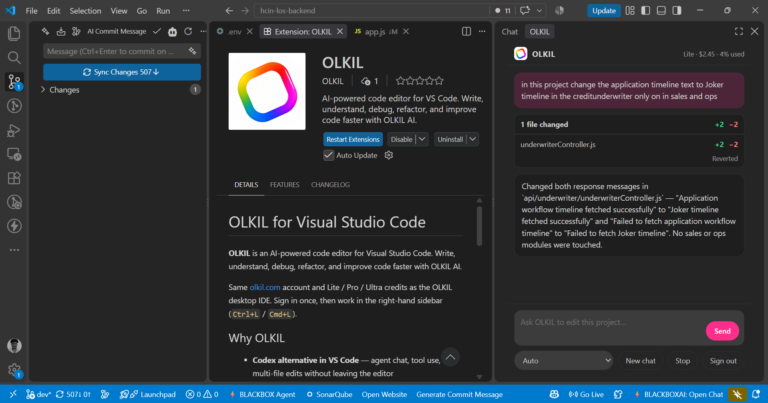
Task: Click errors and warnings count in status bar
Action: click(202, 394)
